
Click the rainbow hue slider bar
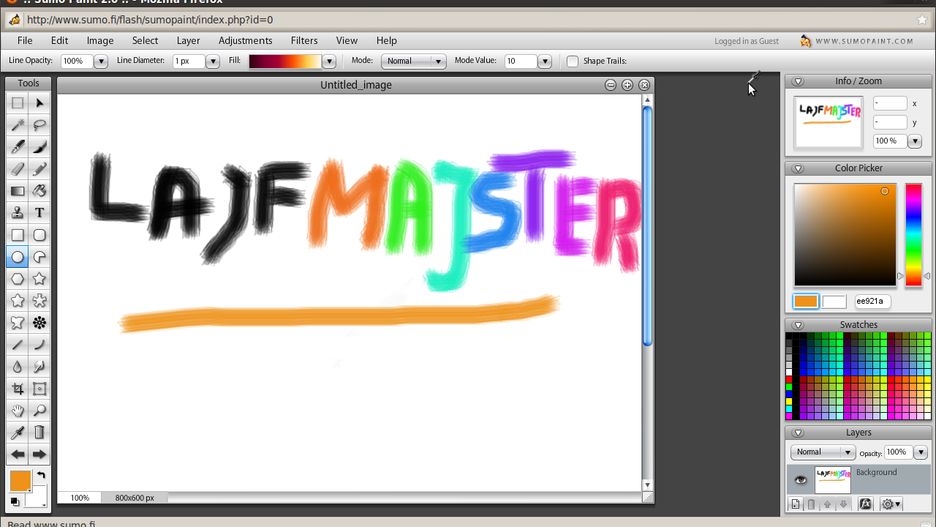click(913, 235)
